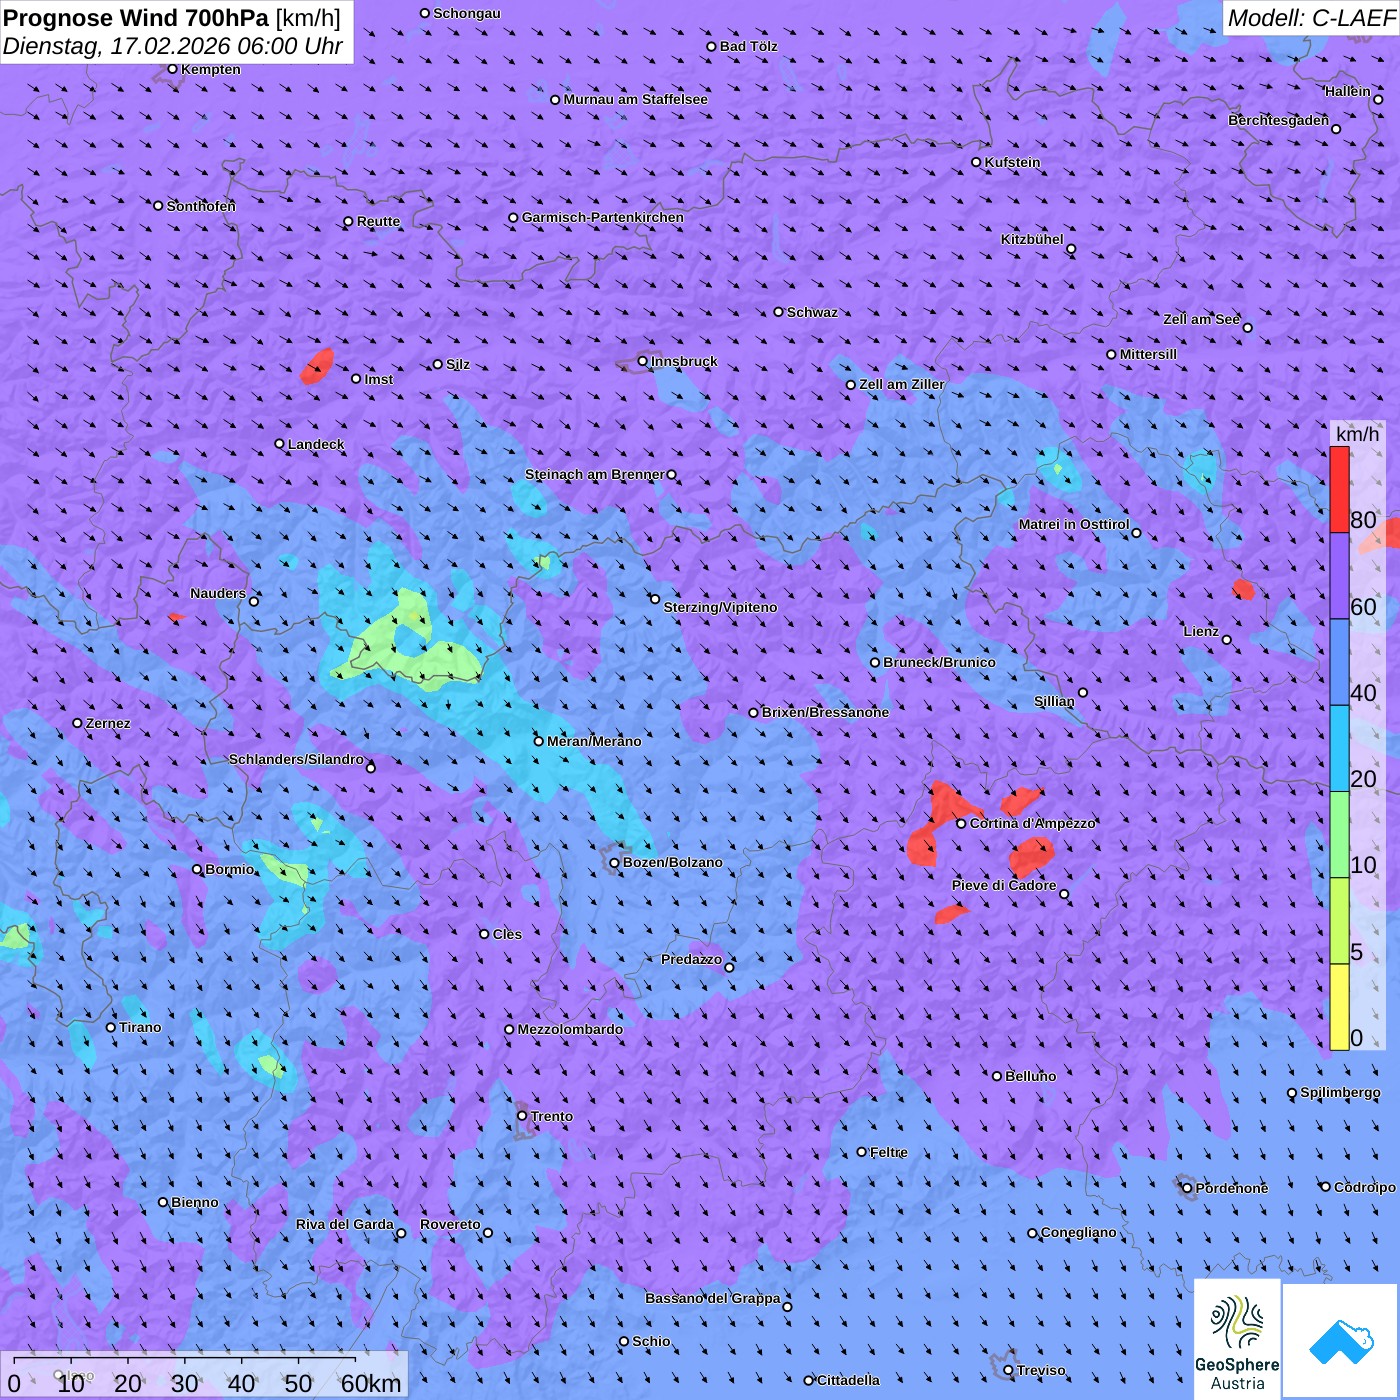Click the 'Rovereto' label
The width and height of the screenshot is (1400, 1400).
[450, 1224]
